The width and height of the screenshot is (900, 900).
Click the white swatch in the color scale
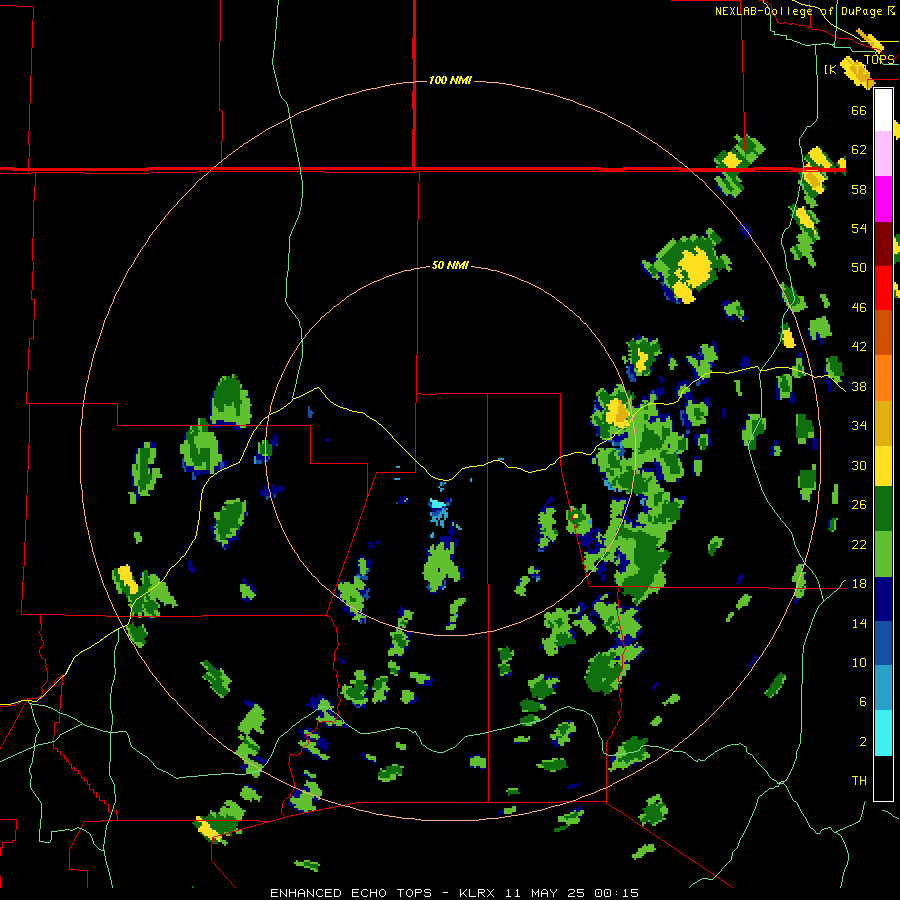tap(883, 110)
